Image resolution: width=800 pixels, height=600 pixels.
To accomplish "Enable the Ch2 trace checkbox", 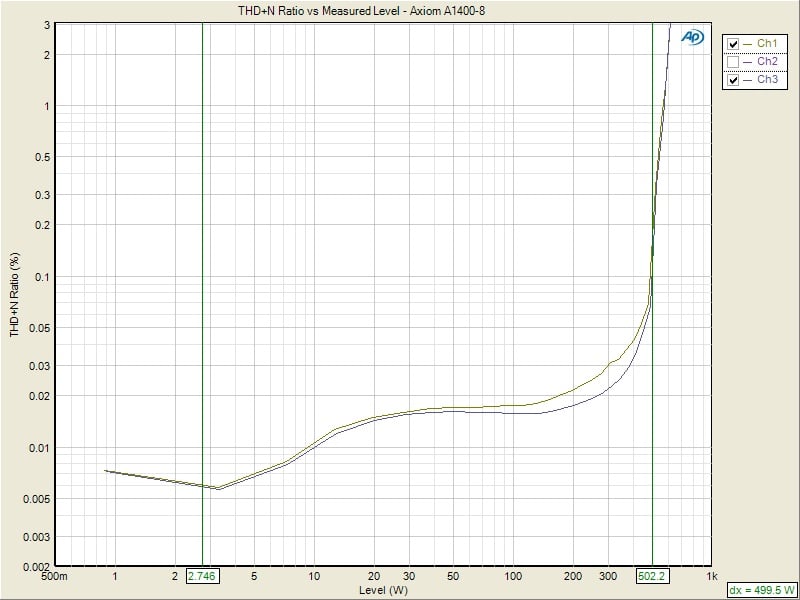I will pyautogui.click(x=733, y=62).
